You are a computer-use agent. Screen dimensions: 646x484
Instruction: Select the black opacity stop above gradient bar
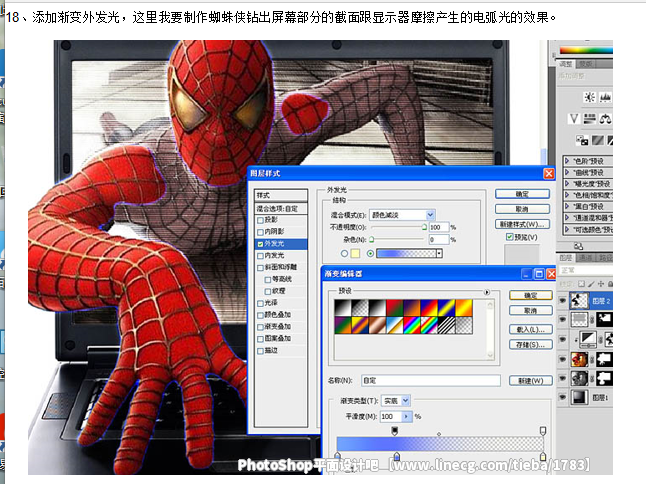pos(394,431)
